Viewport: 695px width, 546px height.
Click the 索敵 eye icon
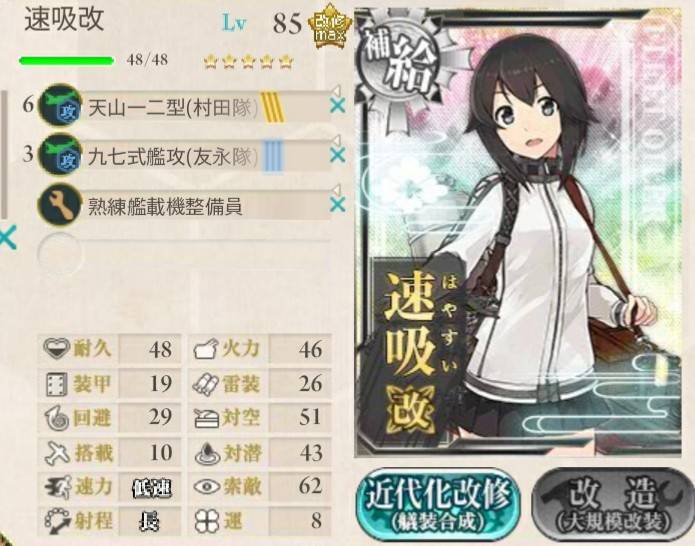(x=207, y=487)
